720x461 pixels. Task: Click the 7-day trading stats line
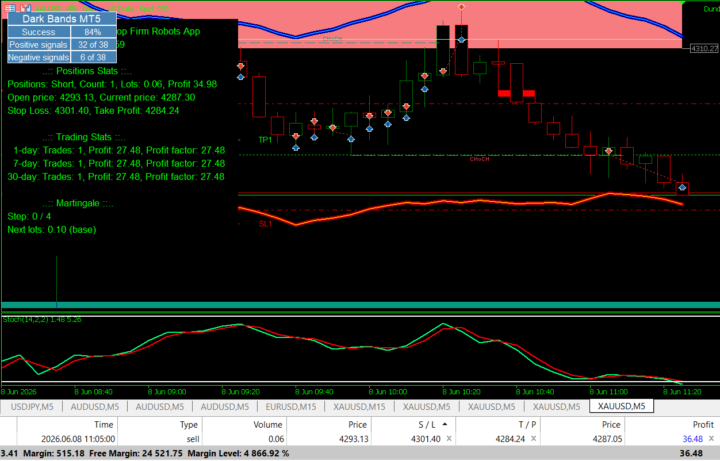coord(119,164)
